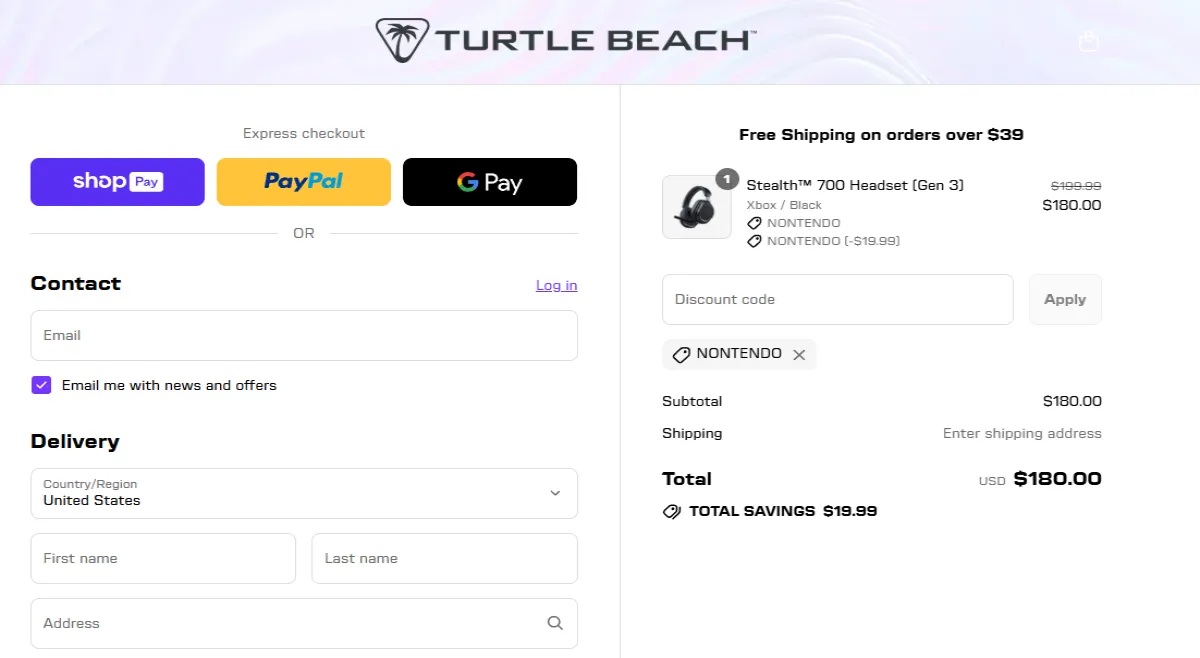Click the Email input field

click(304, 335)
